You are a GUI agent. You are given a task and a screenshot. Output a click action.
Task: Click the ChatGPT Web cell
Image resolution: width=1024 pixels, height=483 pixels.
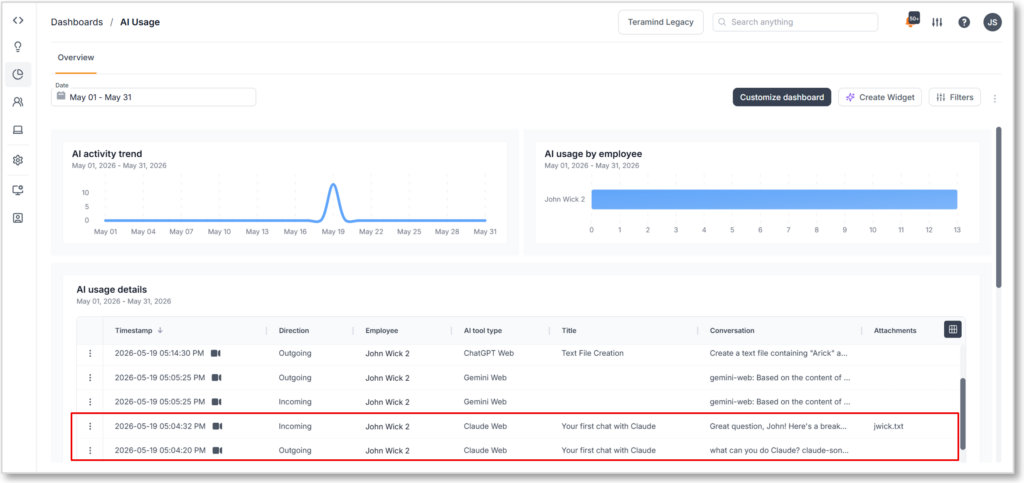point(488,353)
